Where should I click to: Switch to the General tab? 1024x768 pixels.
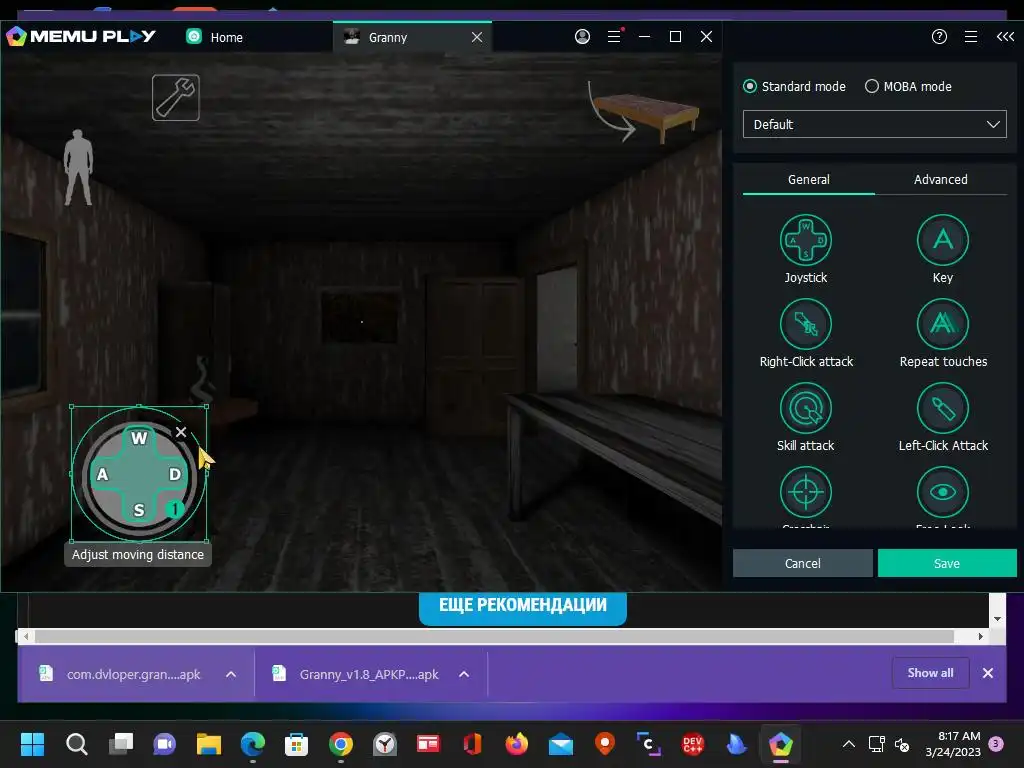coord(808,180)
